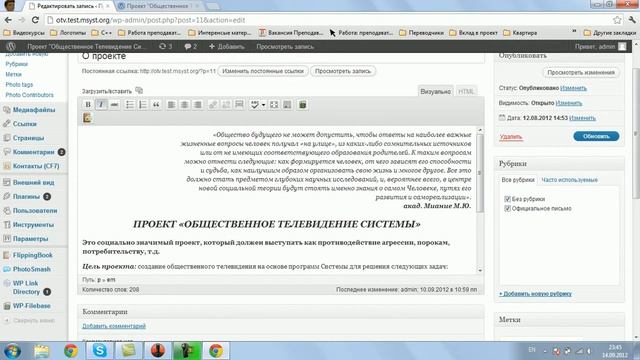The width and height of the screenshot is (640, 360).
Task: Open the site name menu in admin bar
Action: 86,47
